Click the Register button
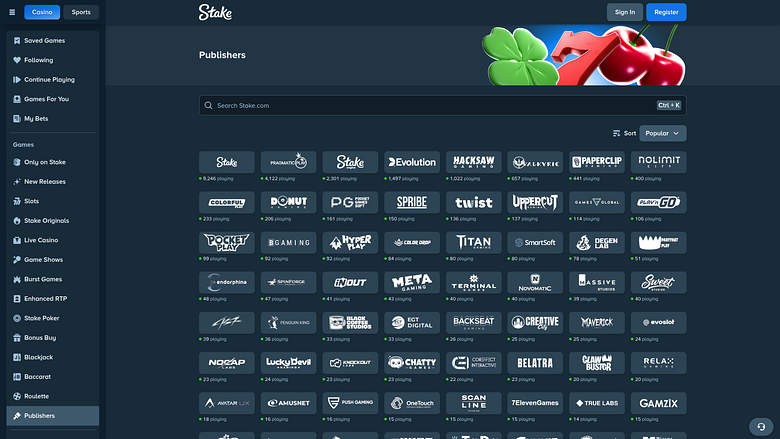Image resolution: width=780 pixels, height=439 pixels. click(x=666, y=12)
